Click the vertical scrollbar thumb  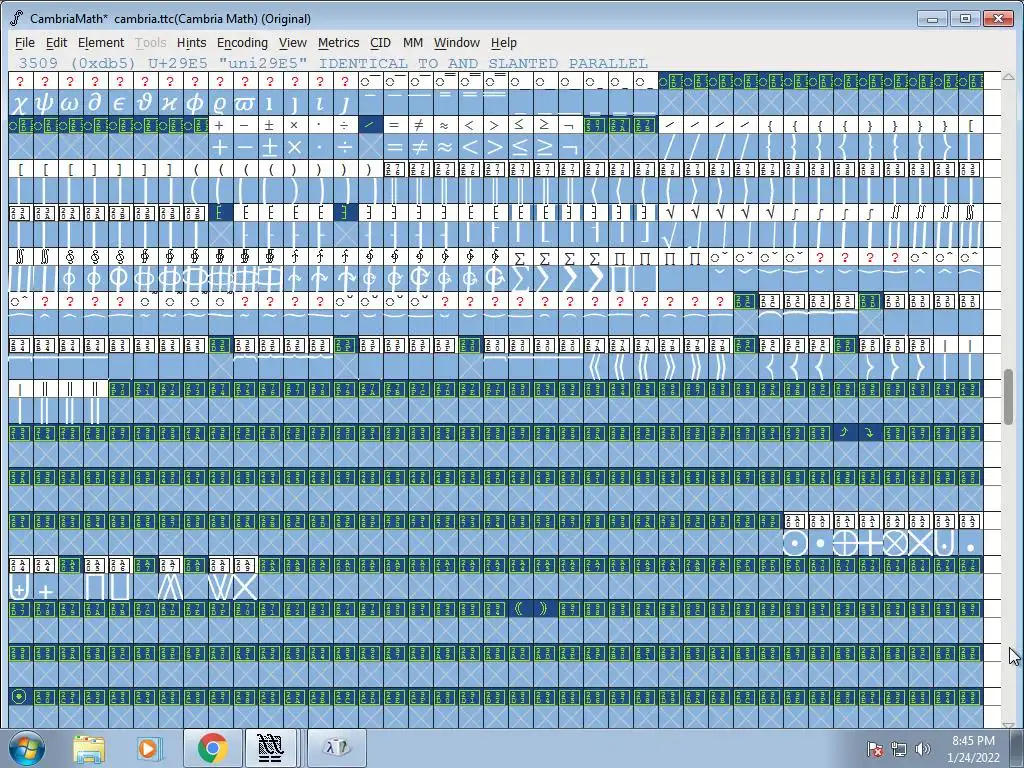point(1008,396)
